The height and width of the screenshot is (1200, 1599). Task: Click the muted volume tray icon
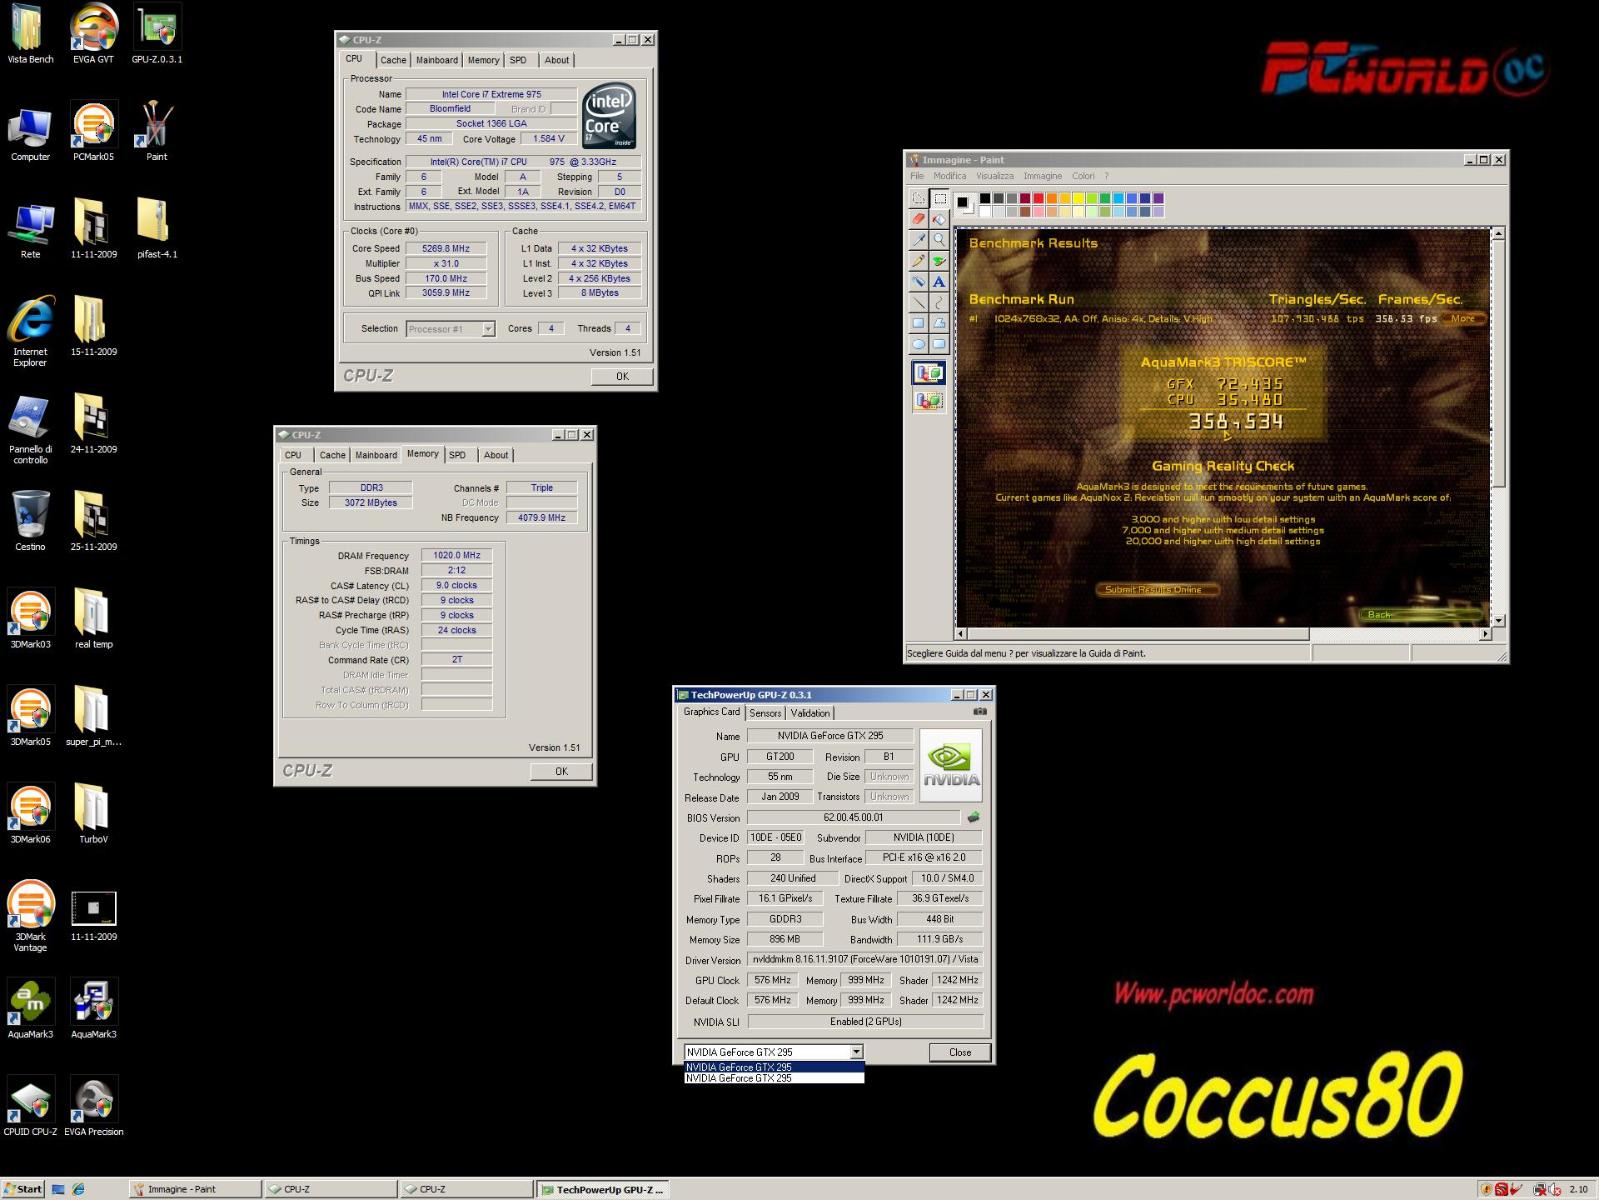click(x=1554, y=1190)
